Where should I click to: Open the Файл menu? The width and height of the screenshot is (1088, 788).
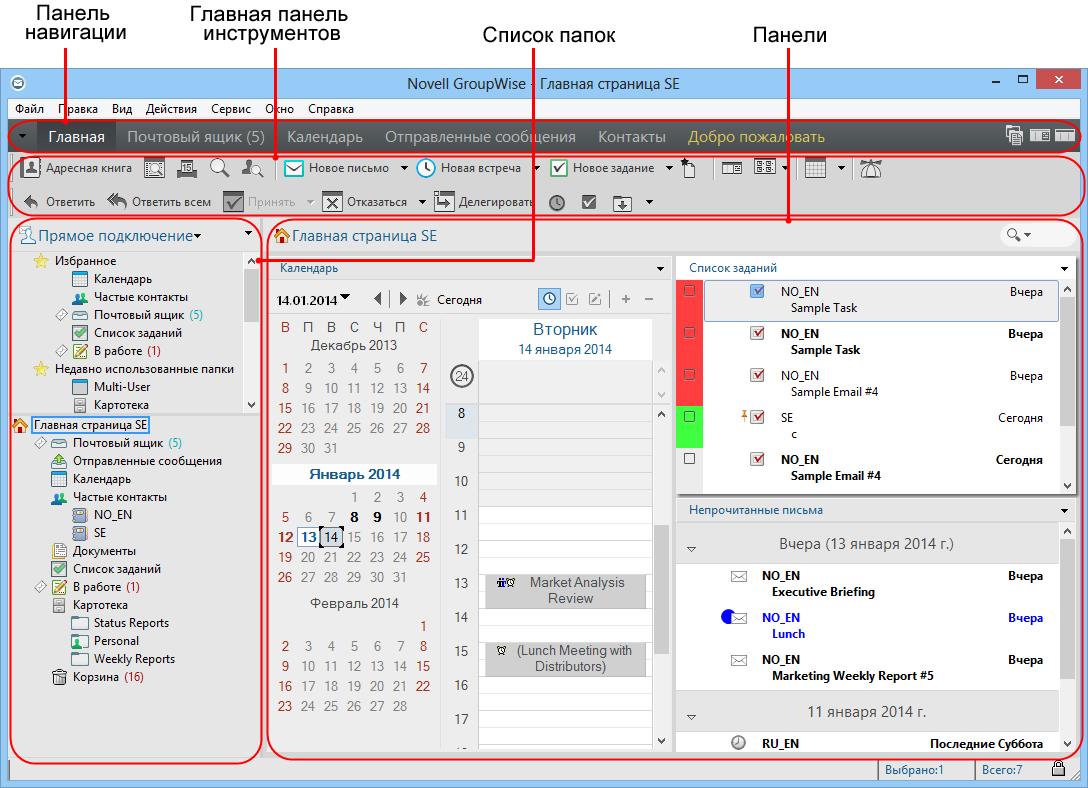29,109
